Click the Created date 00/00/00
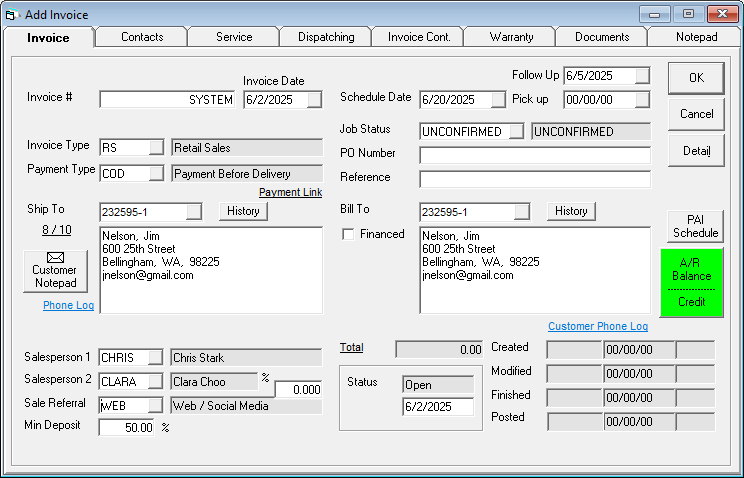 tap(639, 350)
